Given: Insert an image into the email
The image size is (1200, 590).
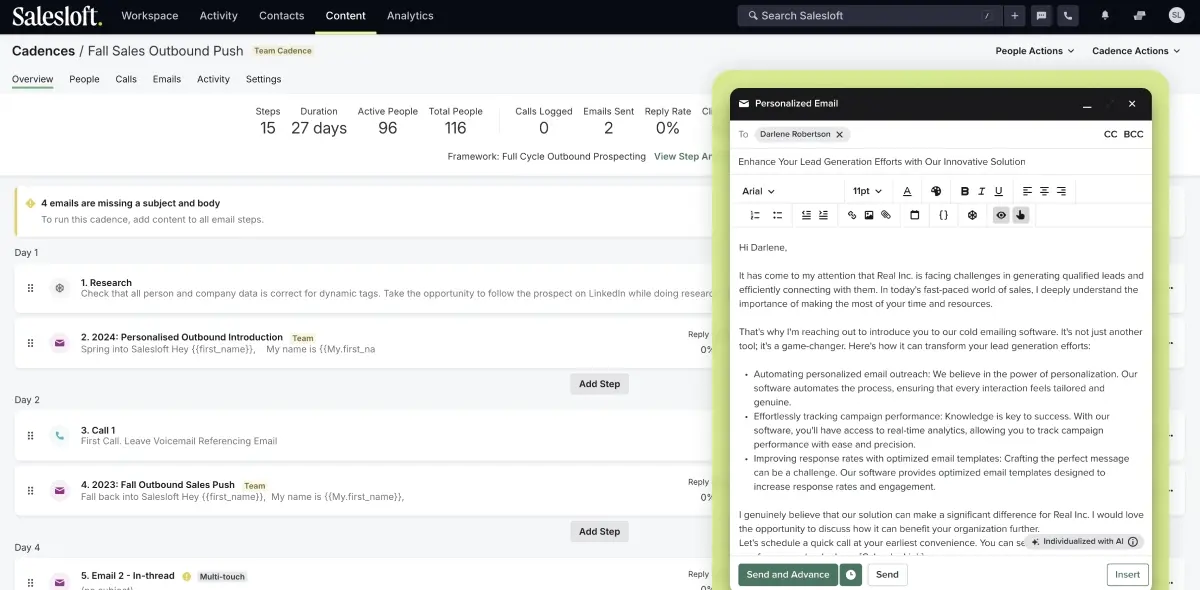Looking at the screenshot, I should [869, 215].
